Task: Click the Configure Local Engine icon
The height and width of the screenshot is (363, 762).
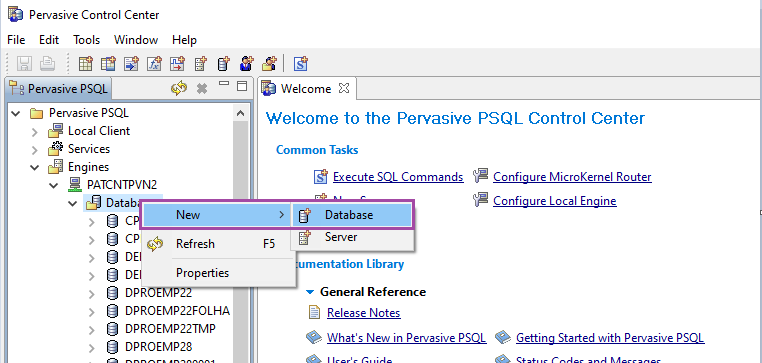Action: pos(480,200)
